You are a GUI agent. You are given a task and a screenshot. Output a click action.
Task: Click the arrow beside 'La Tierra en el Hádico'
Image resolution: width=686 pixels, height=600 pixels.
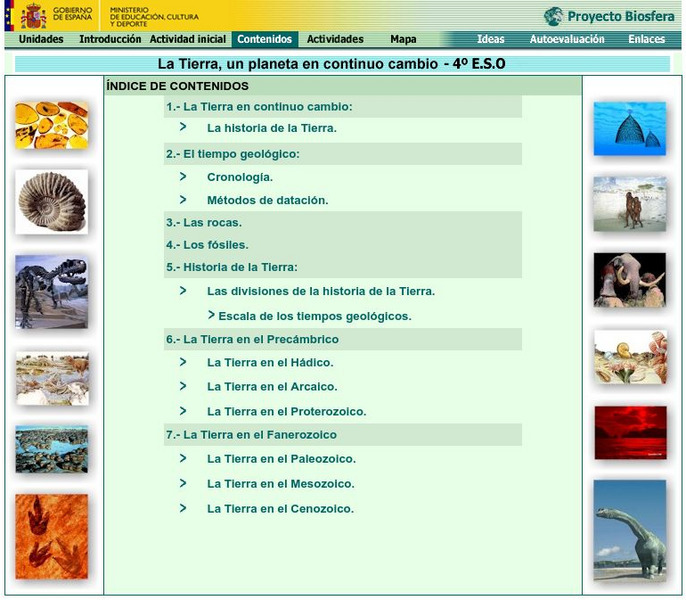[x=183, y=362]
